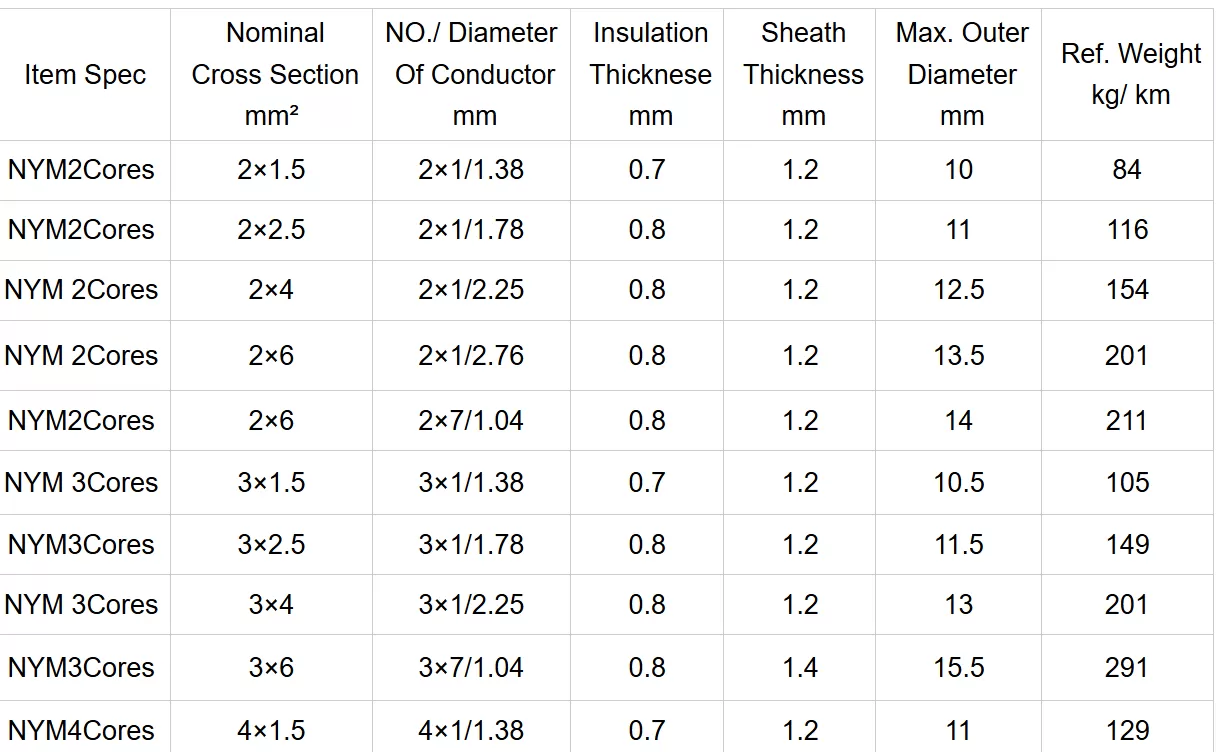This screenshot has height=752, width=1221.
Task: Click the Ref. Weight kg/km header
Action: pos(1130,75)
